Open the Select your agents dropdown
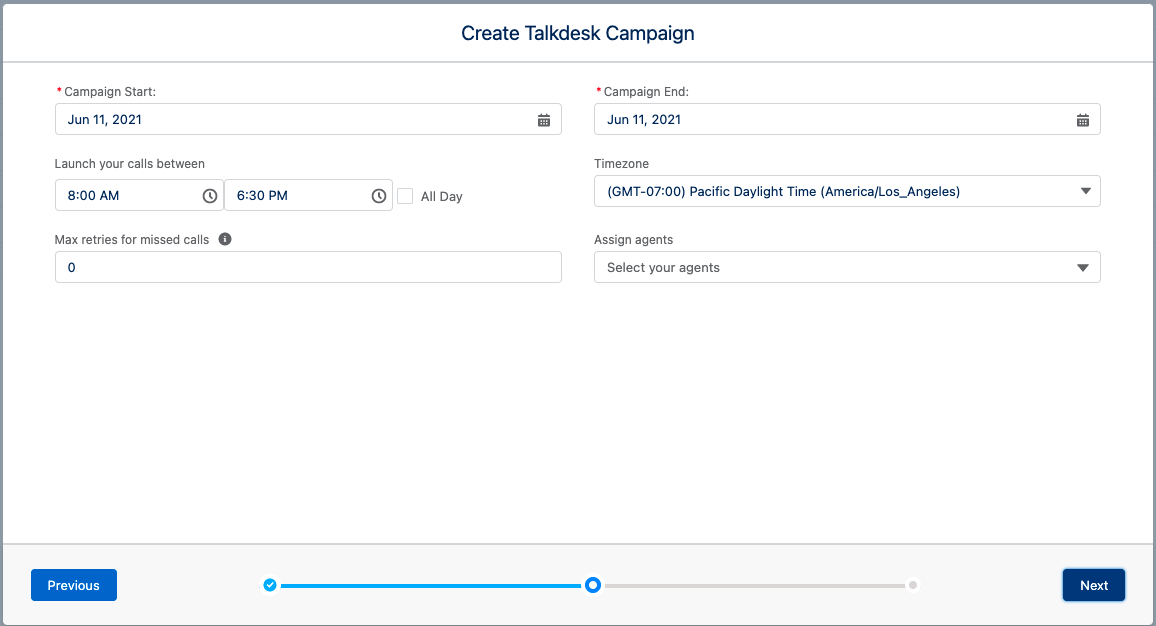This screenshot has height=626, width=1156. click(x=847, y=267)
